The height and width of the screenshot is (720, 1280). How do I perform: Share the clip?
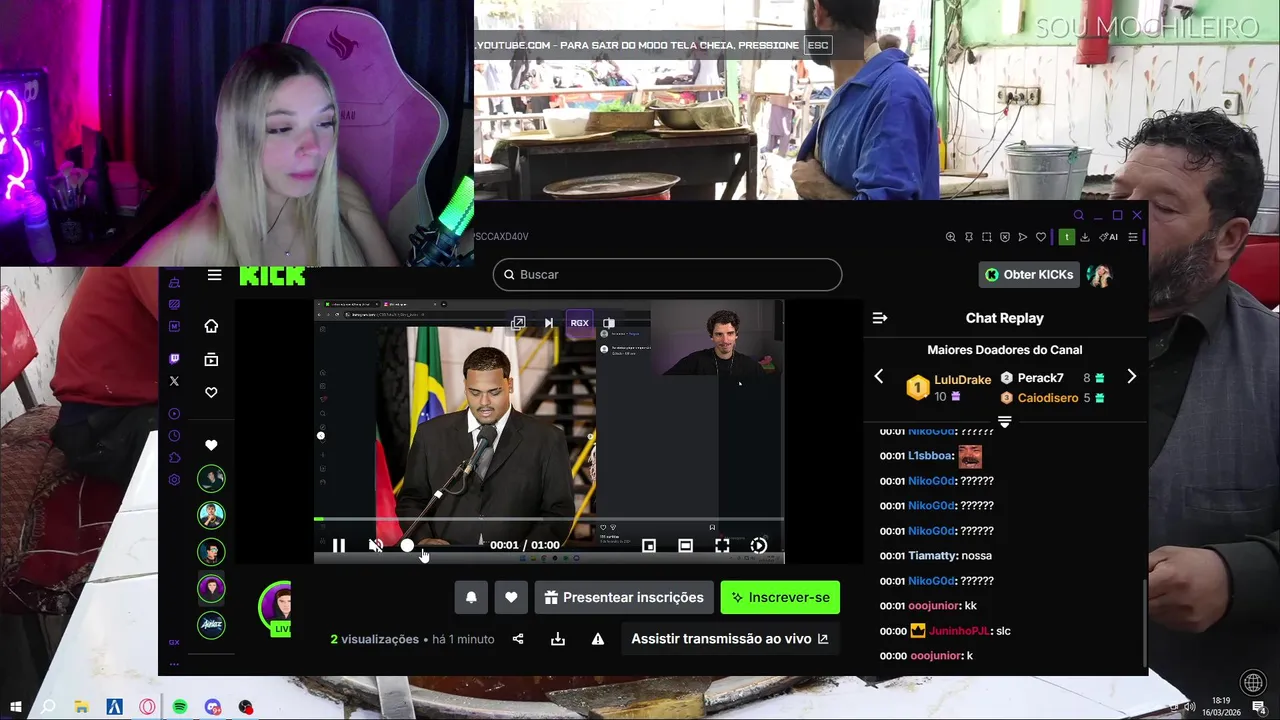[518, 639]
